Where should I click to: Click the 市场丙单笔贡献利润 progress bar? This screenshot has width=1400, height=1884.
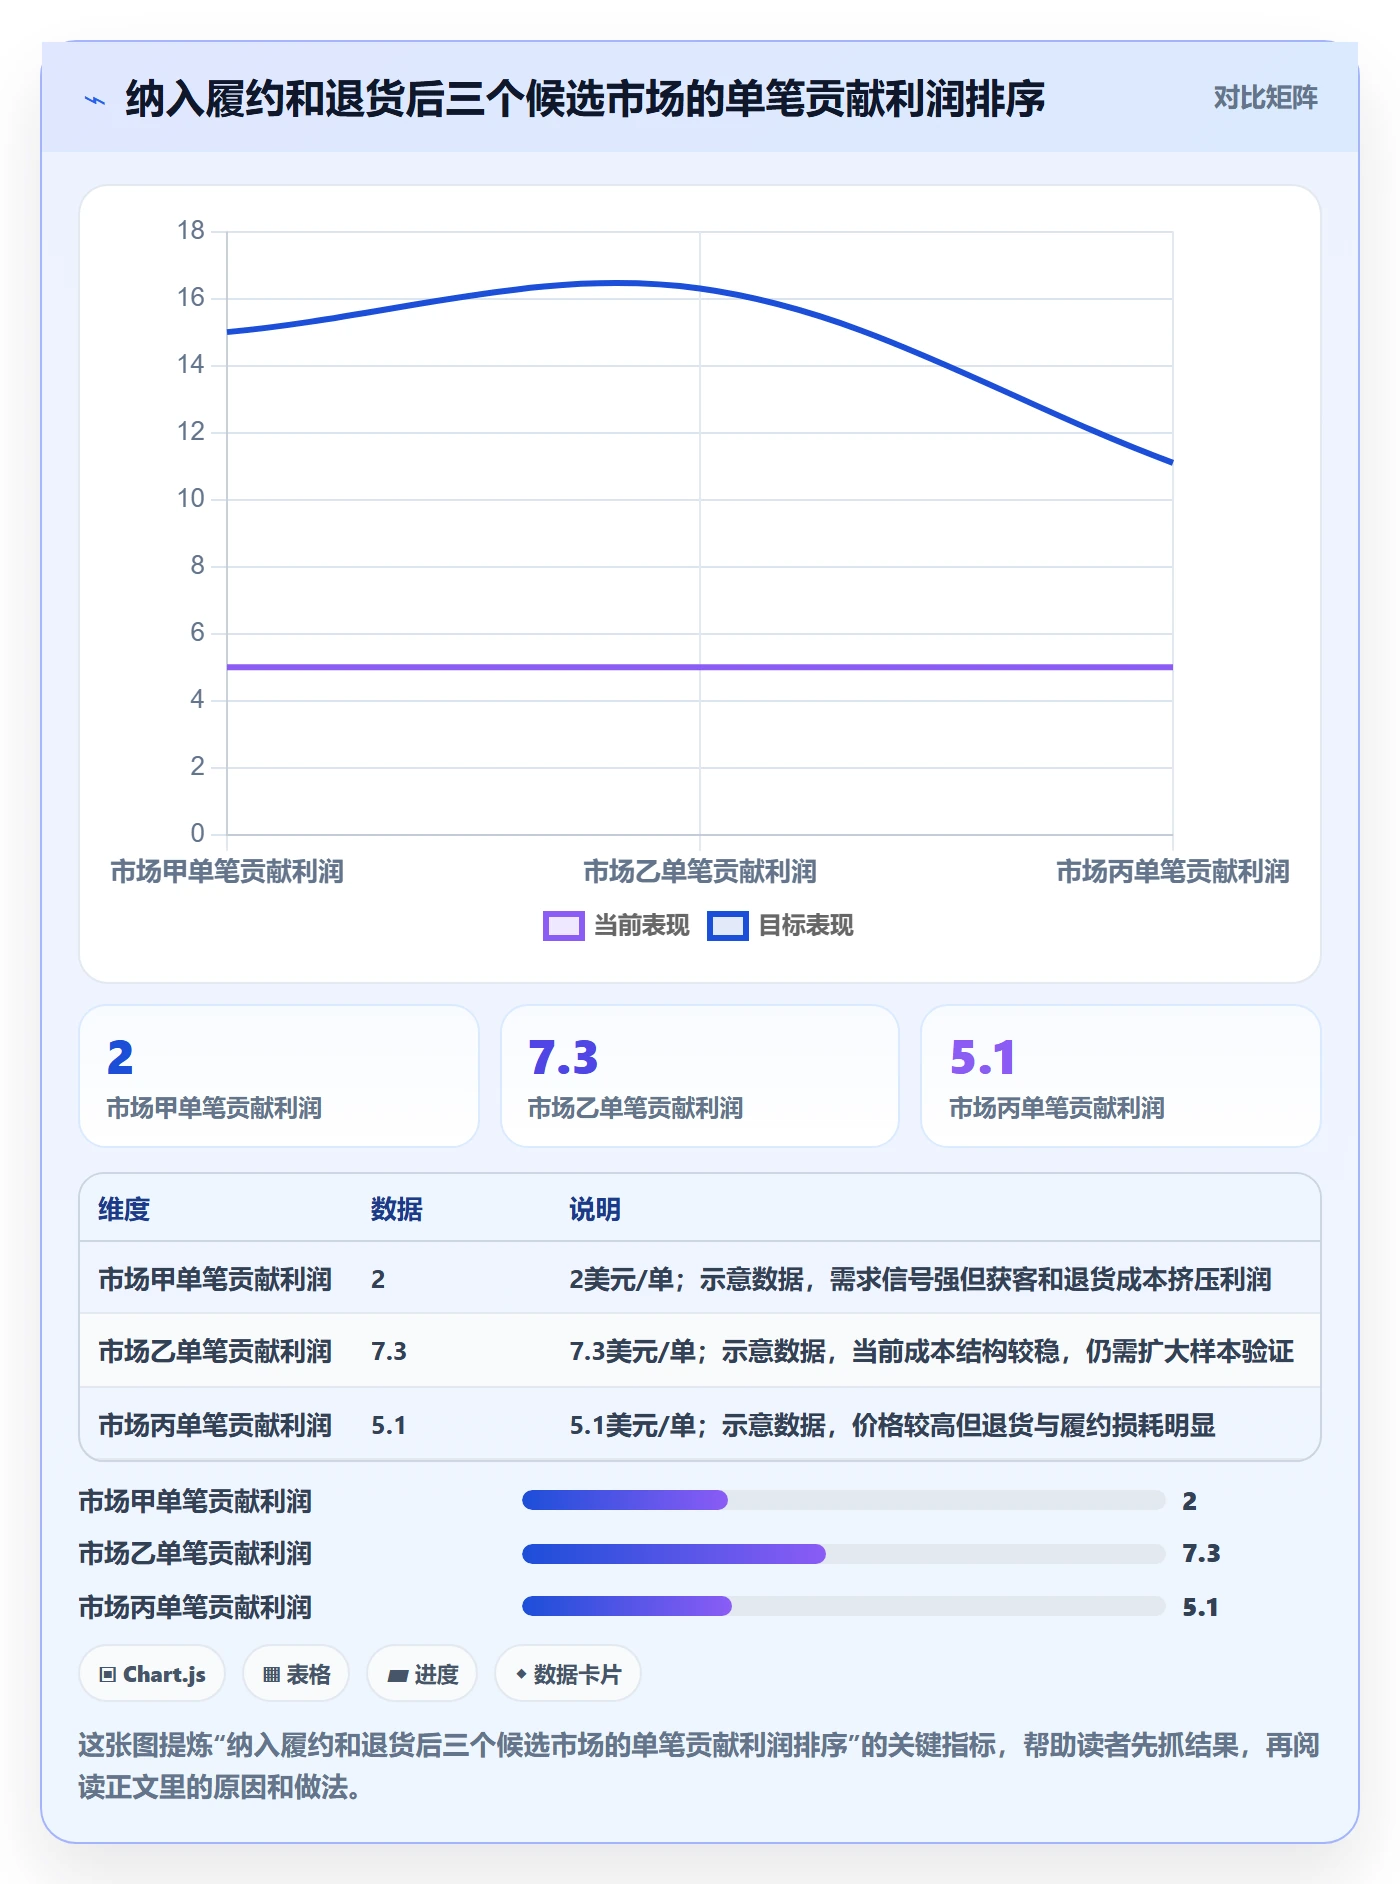pyautogui.click(x=844, y=1606)
